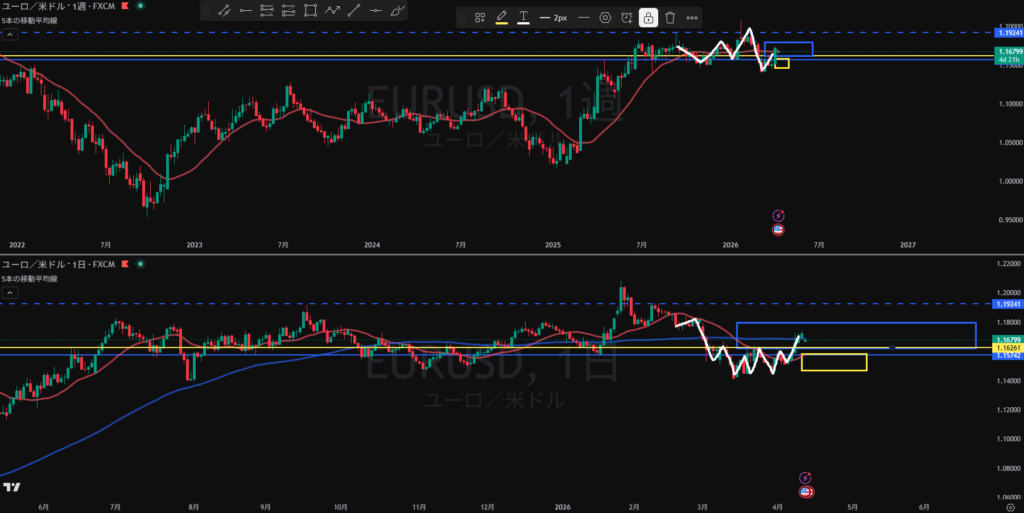
Task: Open drawing templates grid icon
Action: click(x=480, y=18)
